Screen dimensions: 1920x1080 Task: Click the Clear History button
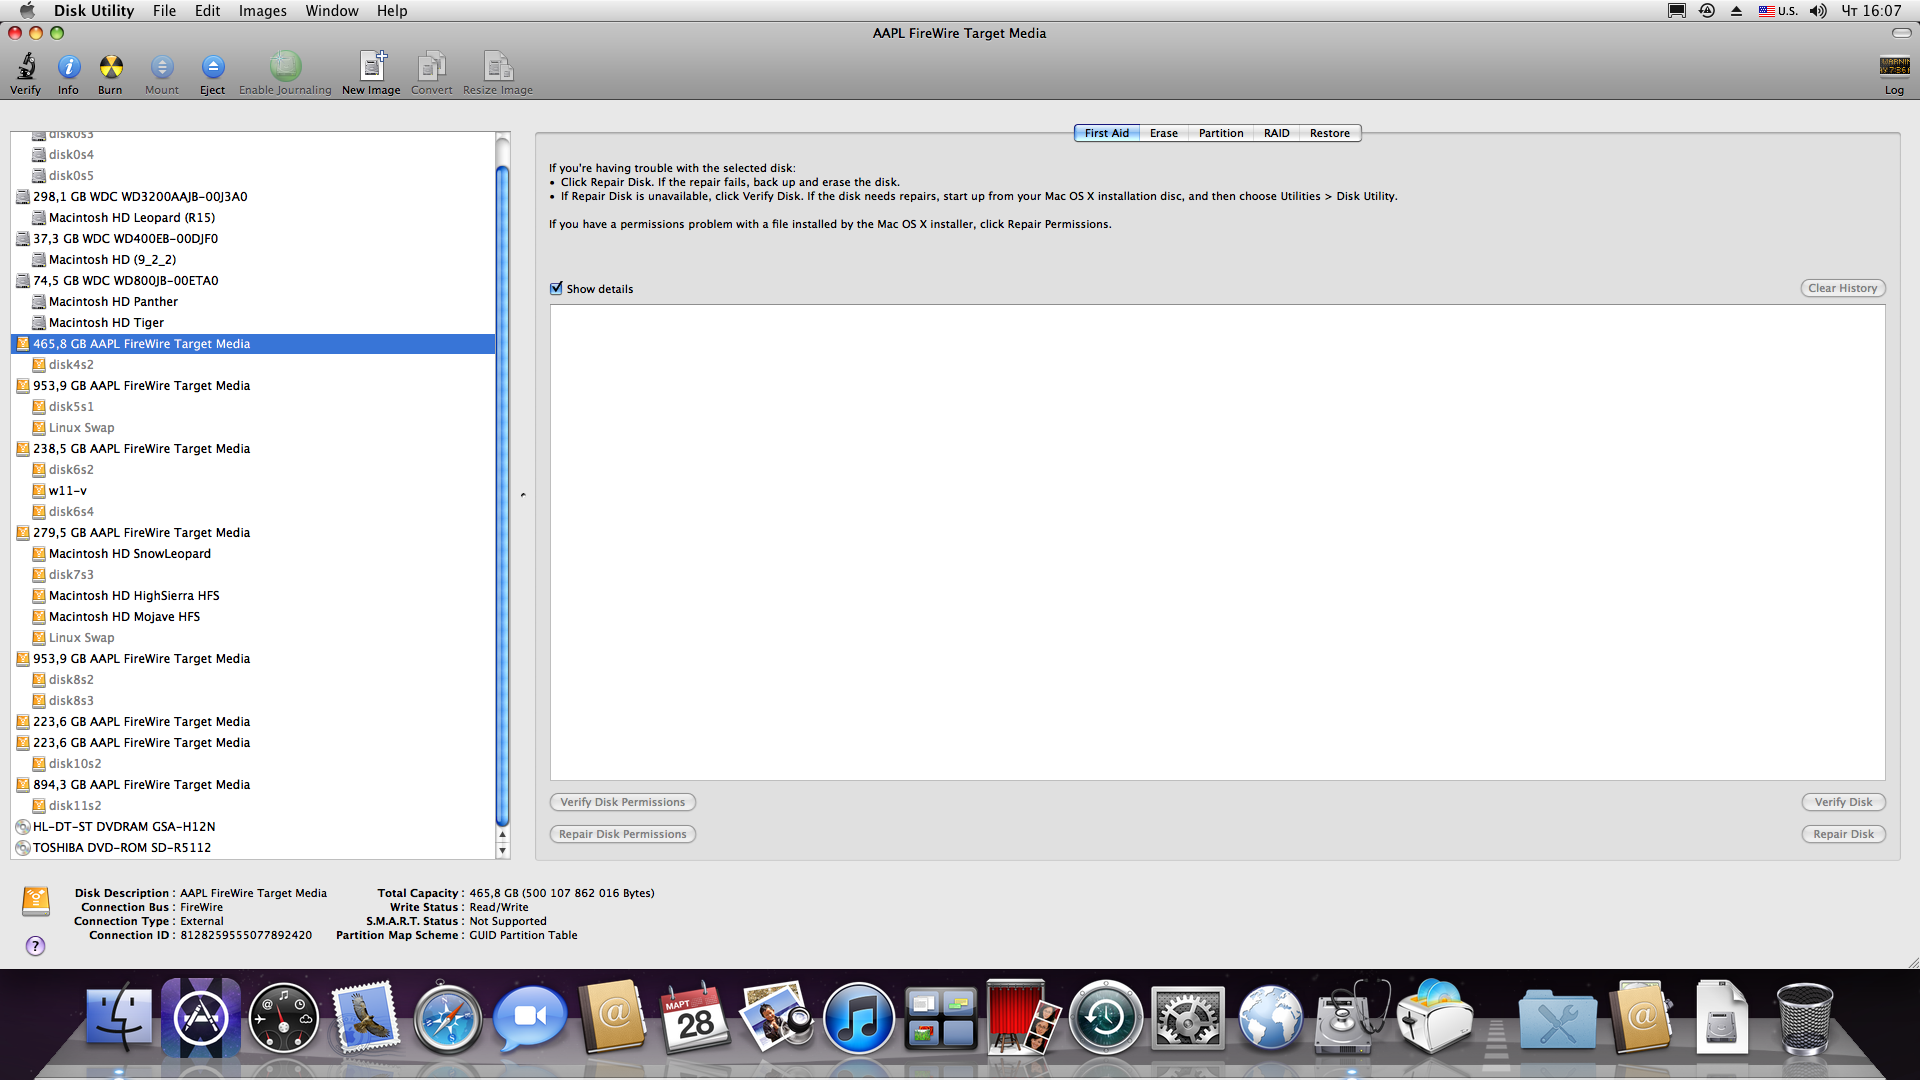[1842, 288]
